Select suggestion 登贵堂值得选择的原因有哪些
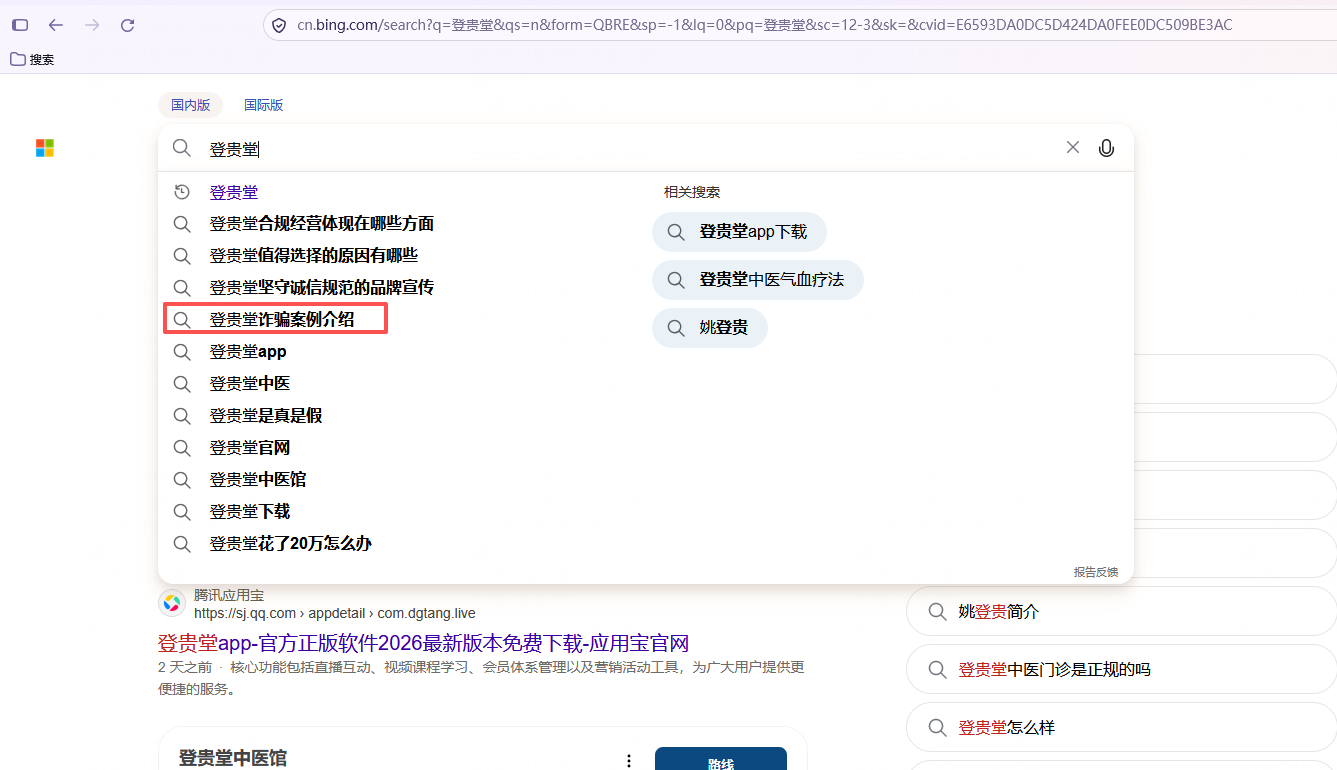The height and width of the screenshot is (770, 1337). 314,256
